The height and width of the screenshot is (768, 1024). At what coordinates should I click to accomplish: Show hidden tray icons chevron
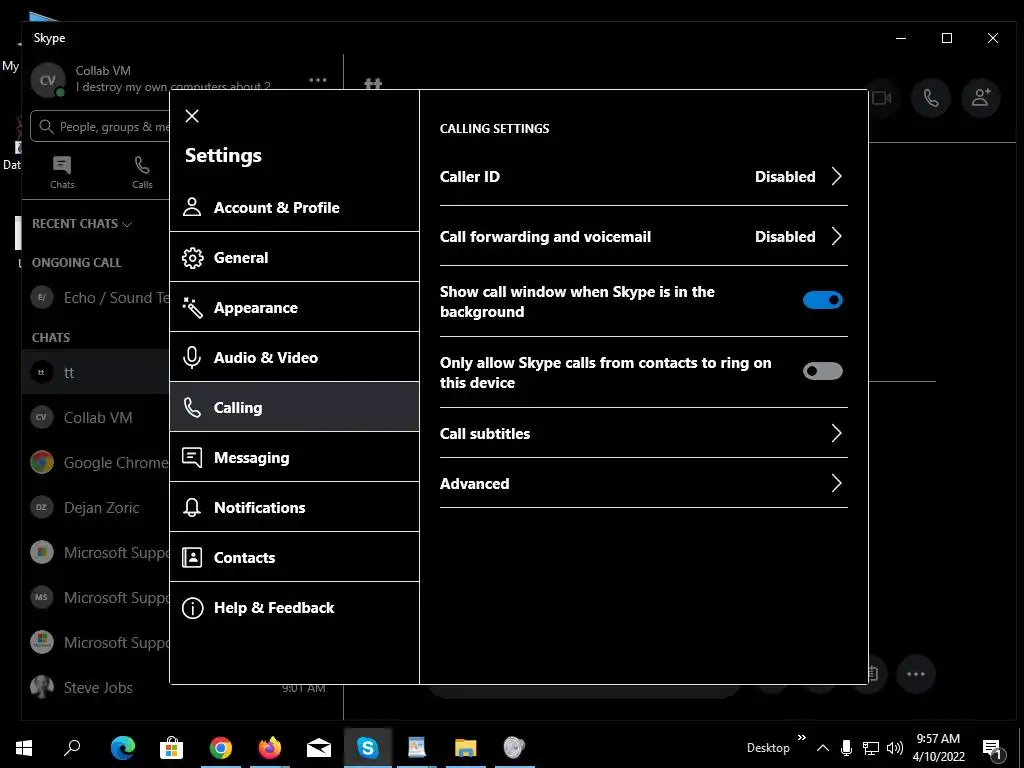pos(823,748)
